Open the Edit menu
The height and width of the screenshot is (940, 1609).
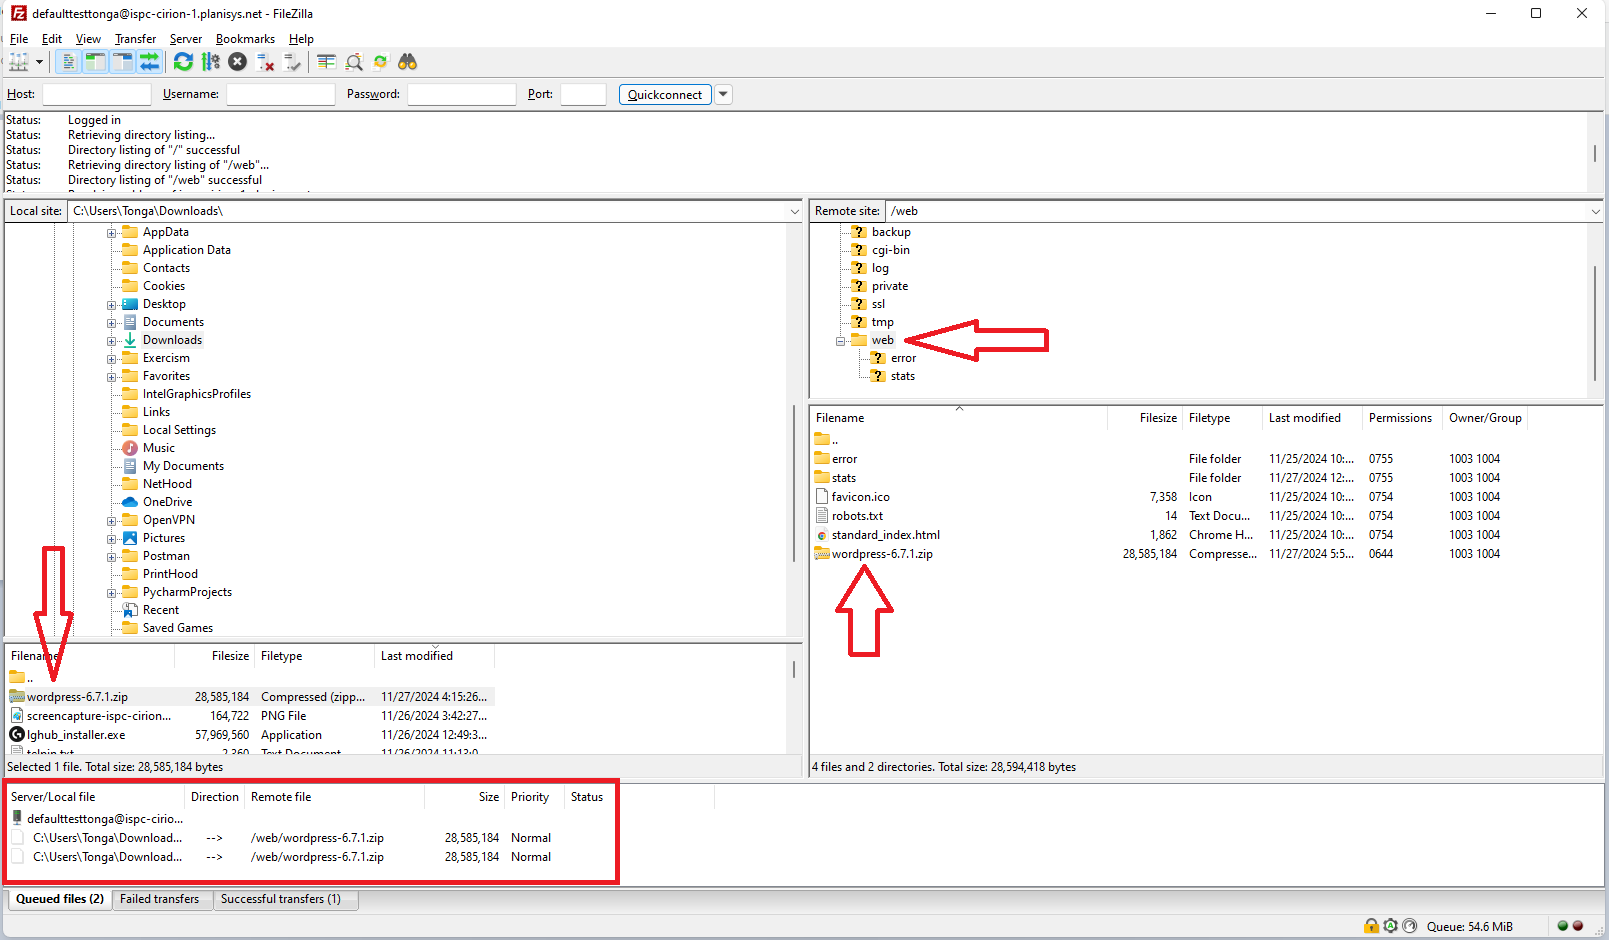(52, 39)
